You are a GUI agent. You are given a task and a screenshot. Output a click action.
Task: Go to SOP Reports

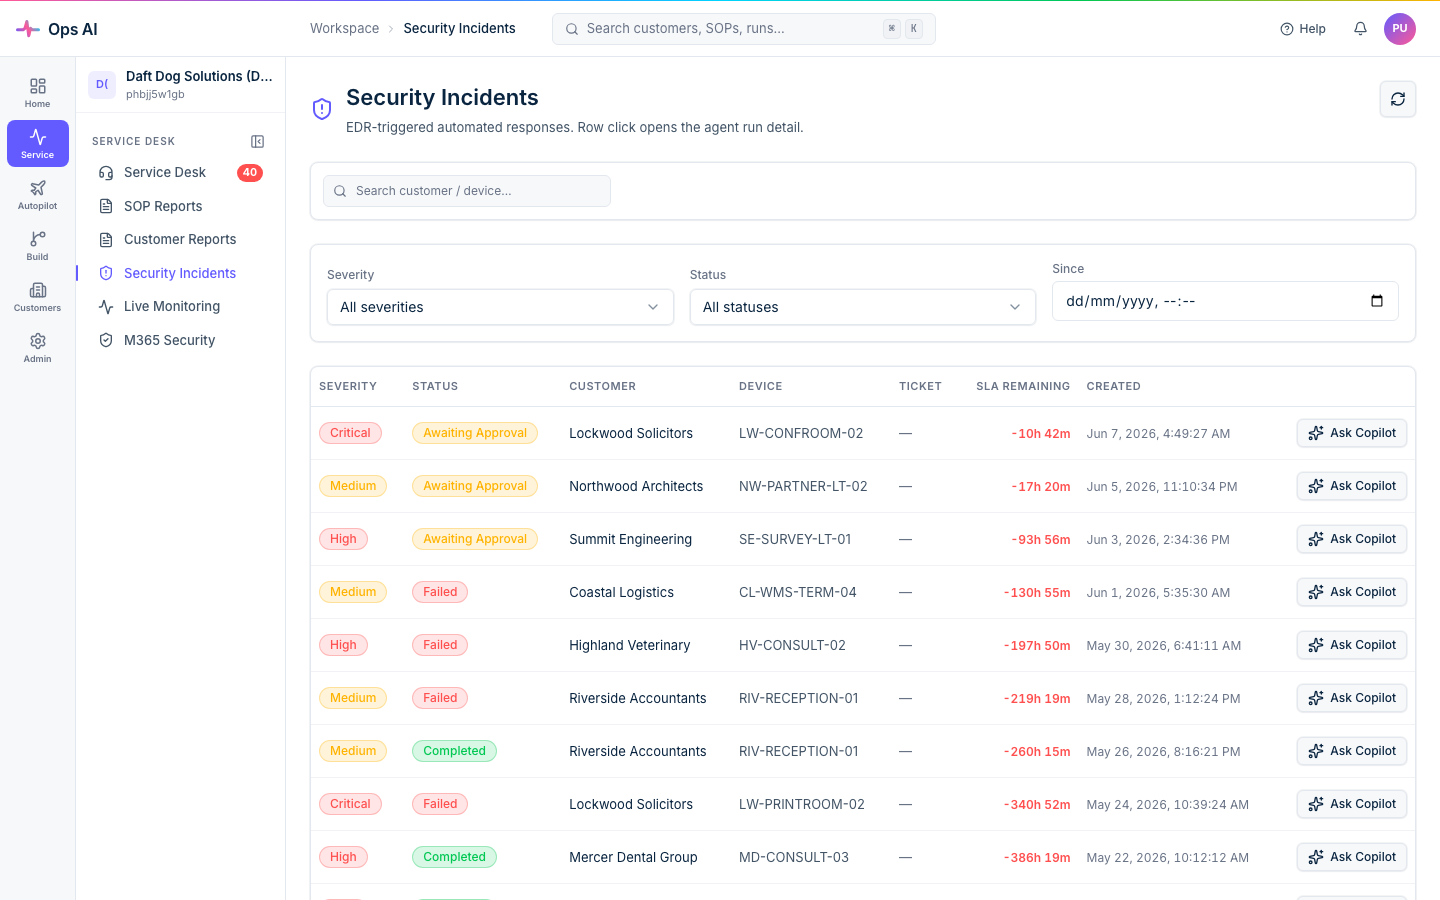(x=180, y=206)
